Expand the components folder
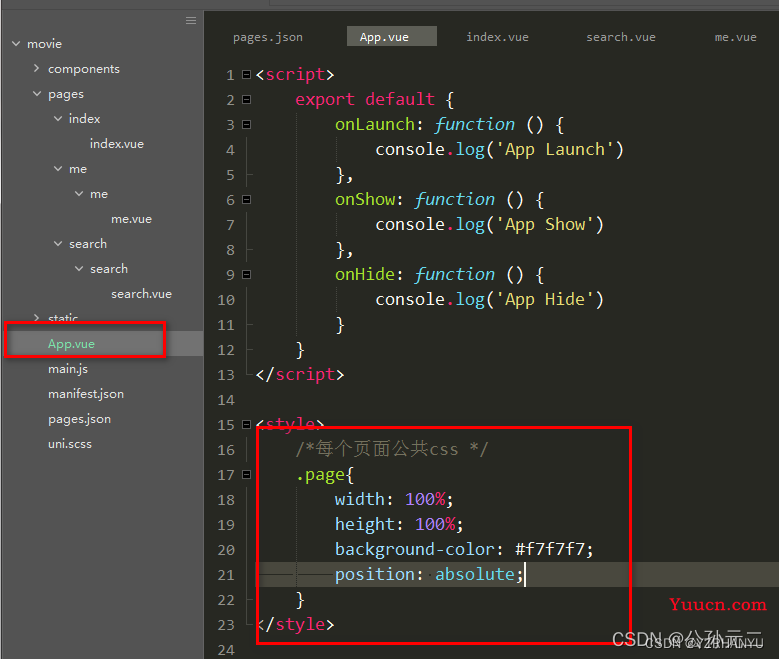Image resolution: width=779 pixels, height=659 pixels. (x=36, y=68)
